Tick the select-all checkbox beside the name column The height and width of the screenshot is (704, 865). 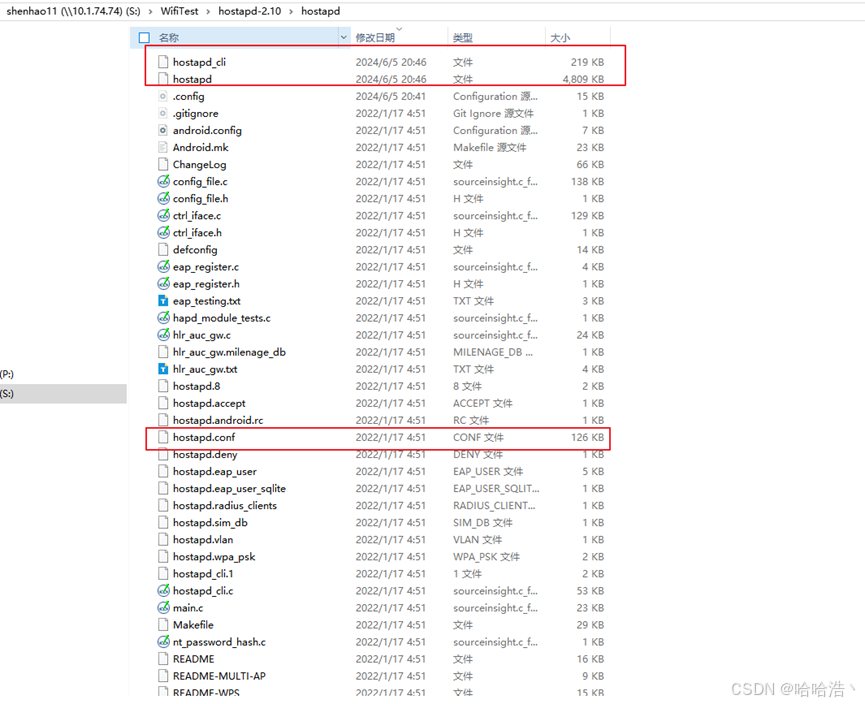coord(145,38)
